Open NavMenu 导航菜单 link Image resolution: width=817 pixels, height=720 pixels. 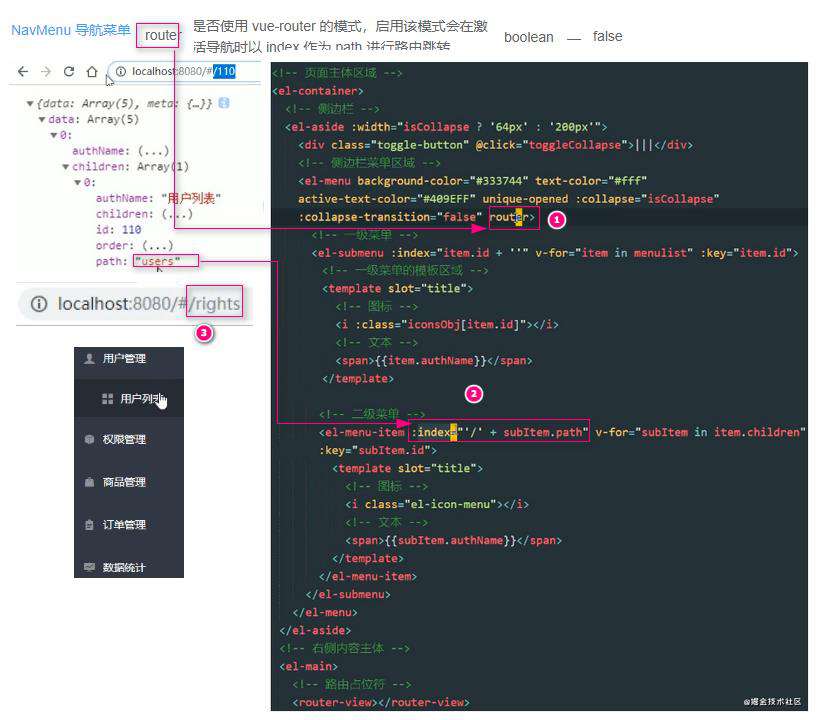click(x=71, y=30)
